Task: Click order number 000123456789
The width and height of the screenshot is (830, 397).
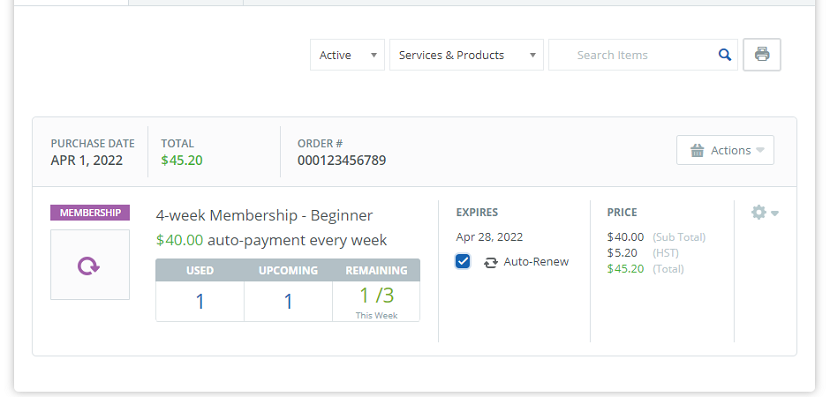Action: coord(341,160)
